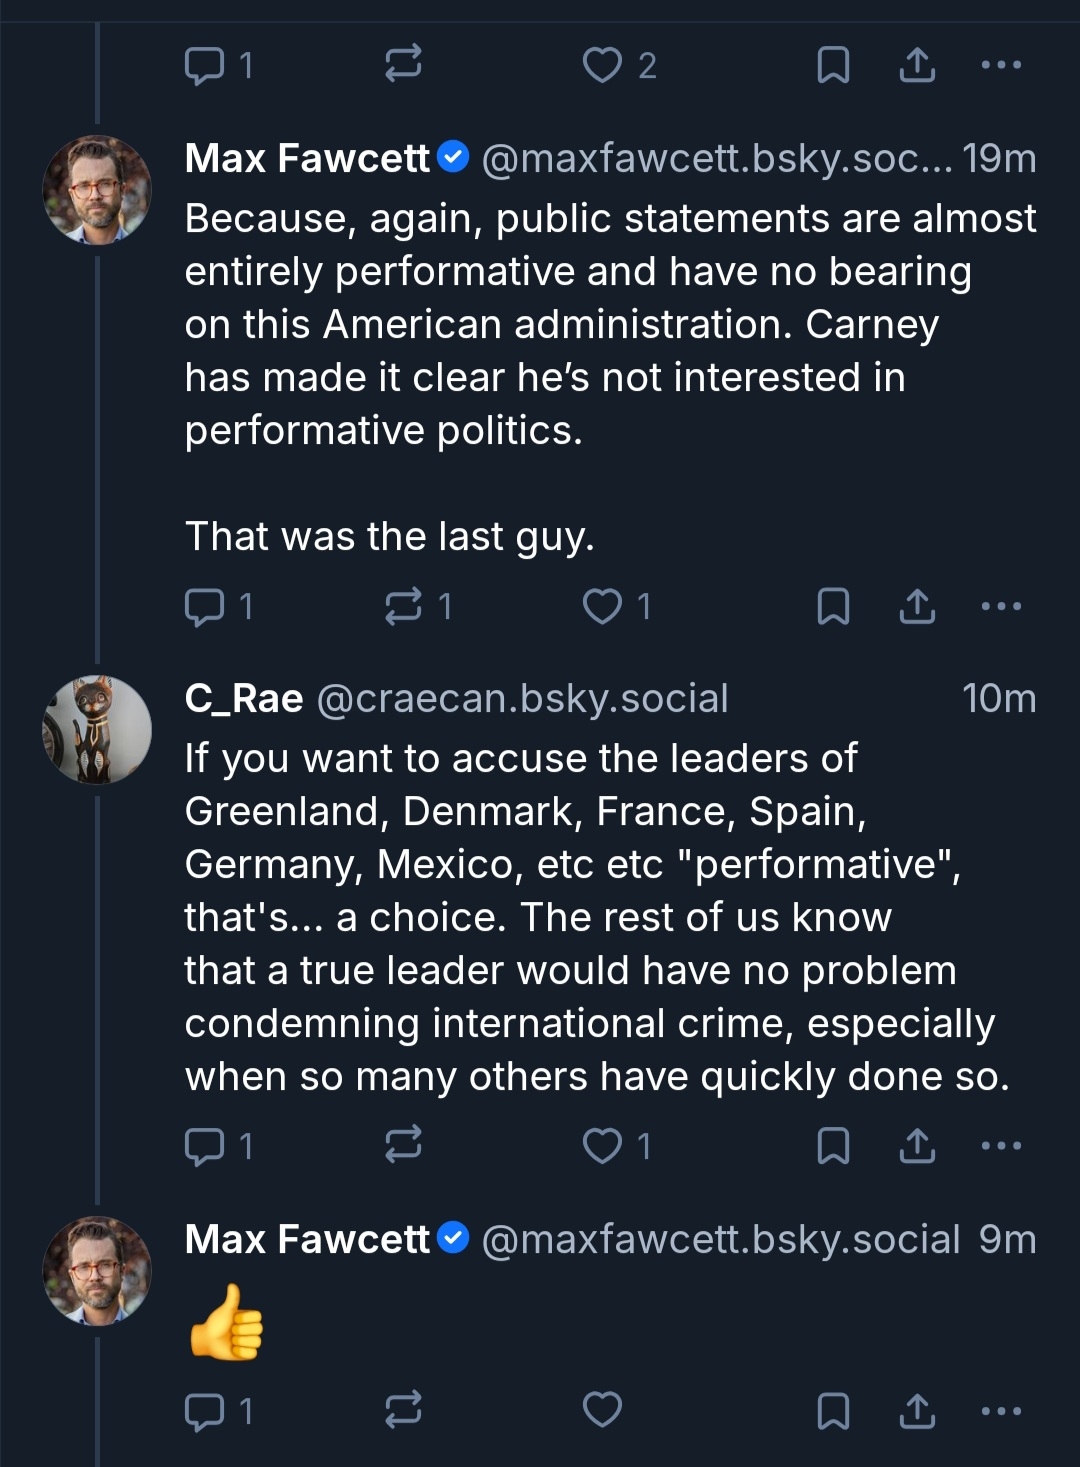Image resolution: width=1080 pixels, height=1467 pixels.
Task: Like Max Fawcett's "performative politics" post
Action: click(602, 606)
